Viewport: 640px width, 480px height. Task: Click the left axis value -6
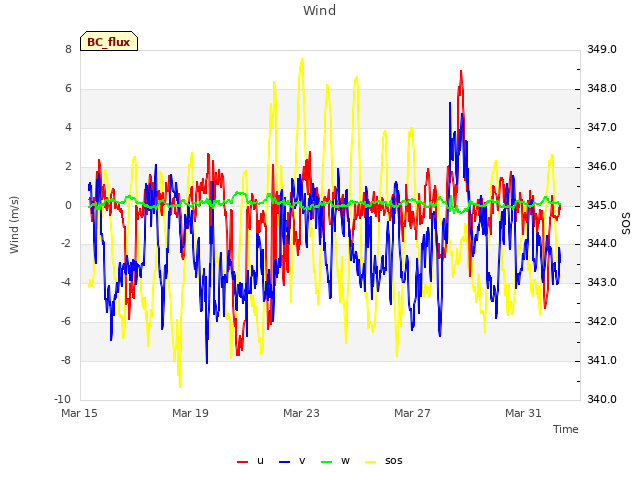click(66, 321)
